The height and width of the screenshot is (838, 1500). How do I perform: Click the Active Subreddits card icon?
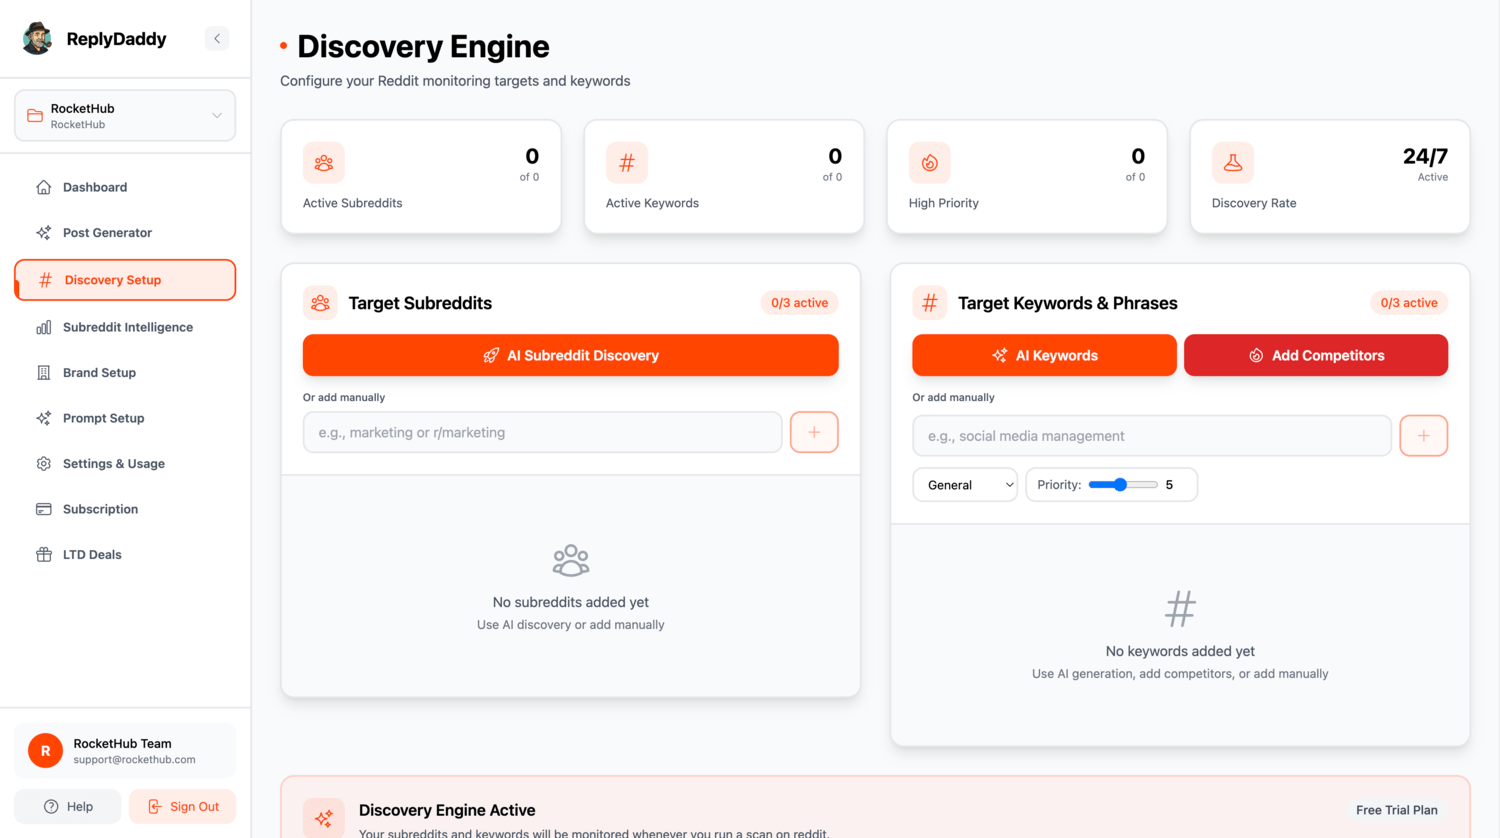[x=324, y=163]
